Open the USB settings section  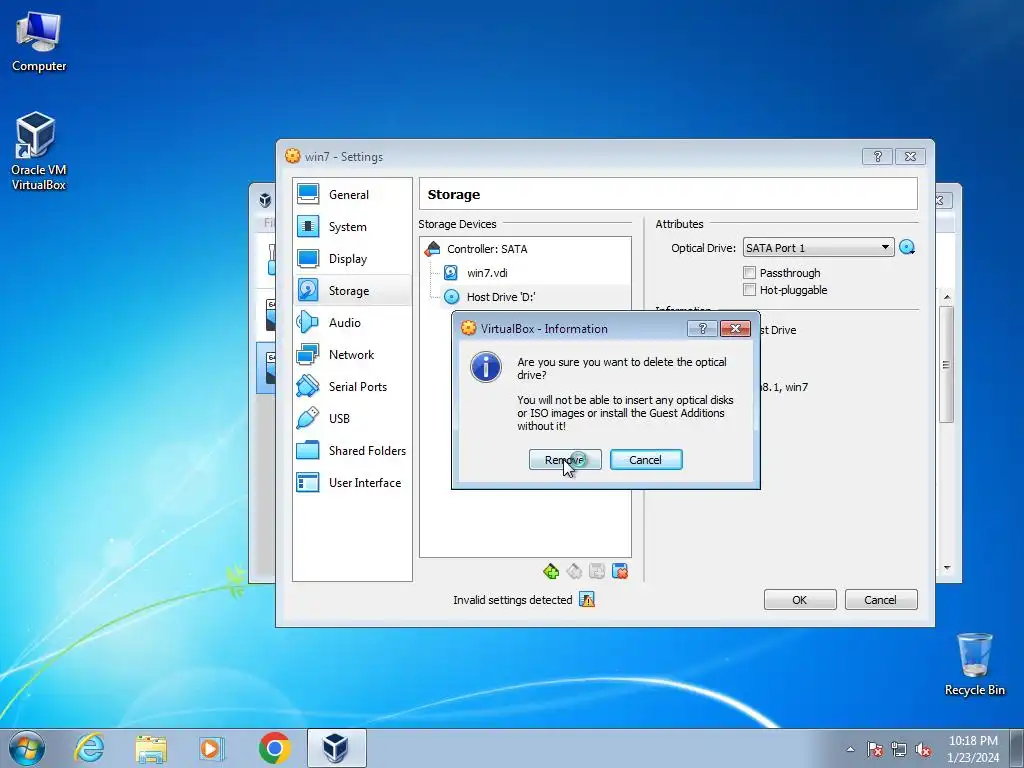(x=352, y=419)
